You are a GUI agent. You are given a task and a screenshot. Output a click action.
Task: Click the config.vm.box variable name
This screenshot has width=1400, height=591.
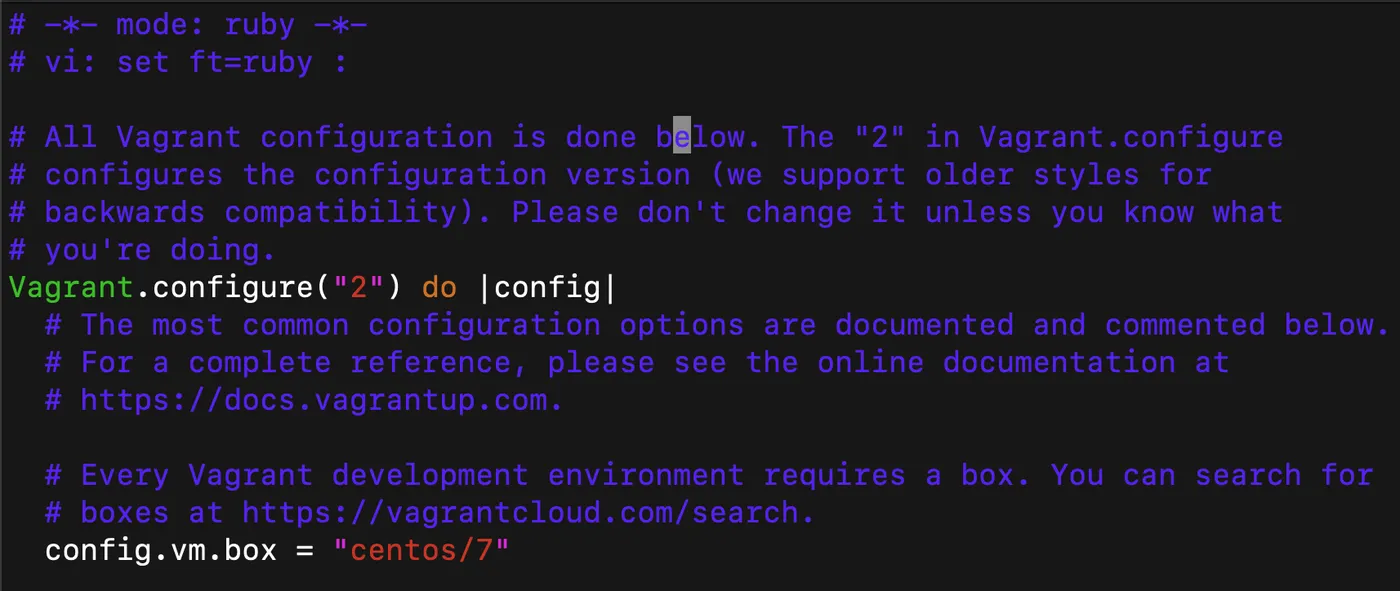pyautogui.click(x=161, y=550)
